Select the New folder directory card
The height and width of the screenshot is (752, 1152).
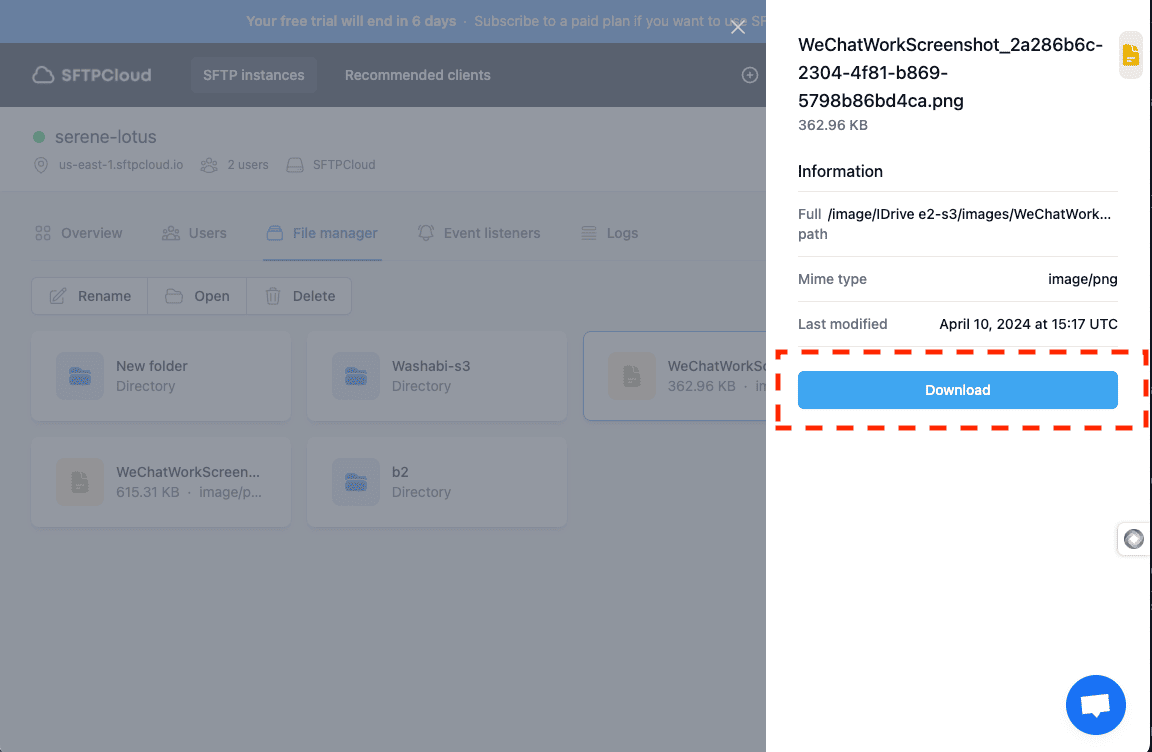tap(161, 376)
